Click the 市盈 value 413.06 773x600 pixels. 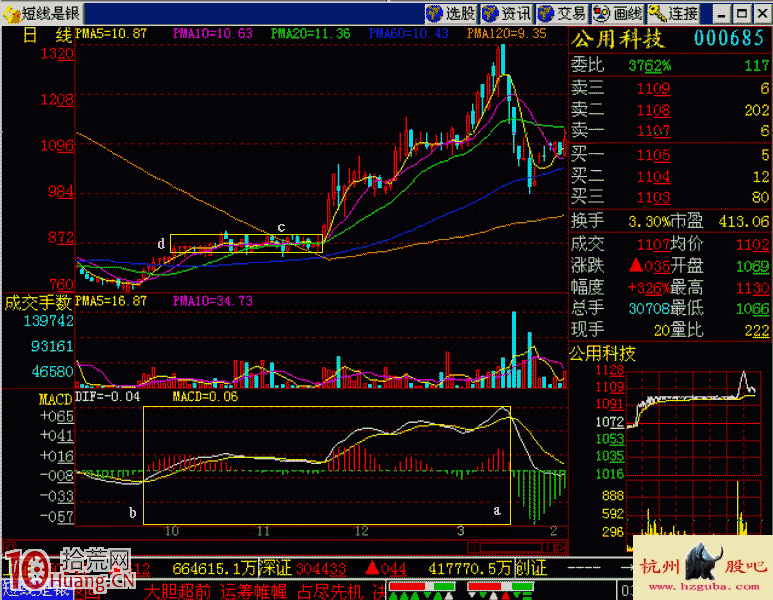click(x=743, y=222)
